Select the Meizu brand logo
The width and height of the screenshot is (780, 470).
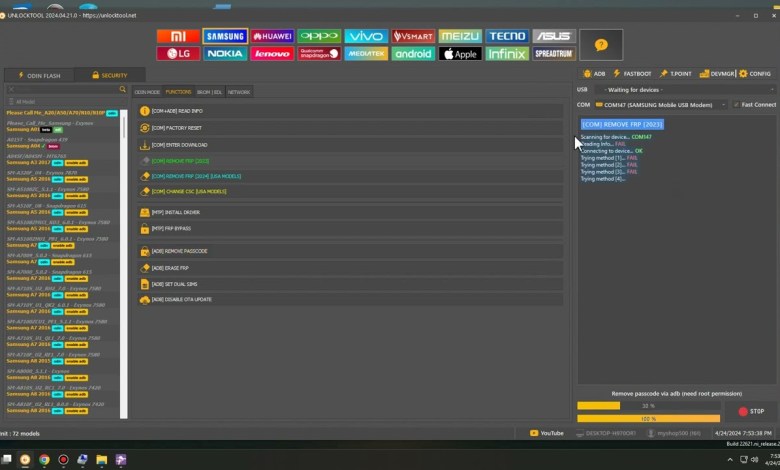click(x=460, y=36)
